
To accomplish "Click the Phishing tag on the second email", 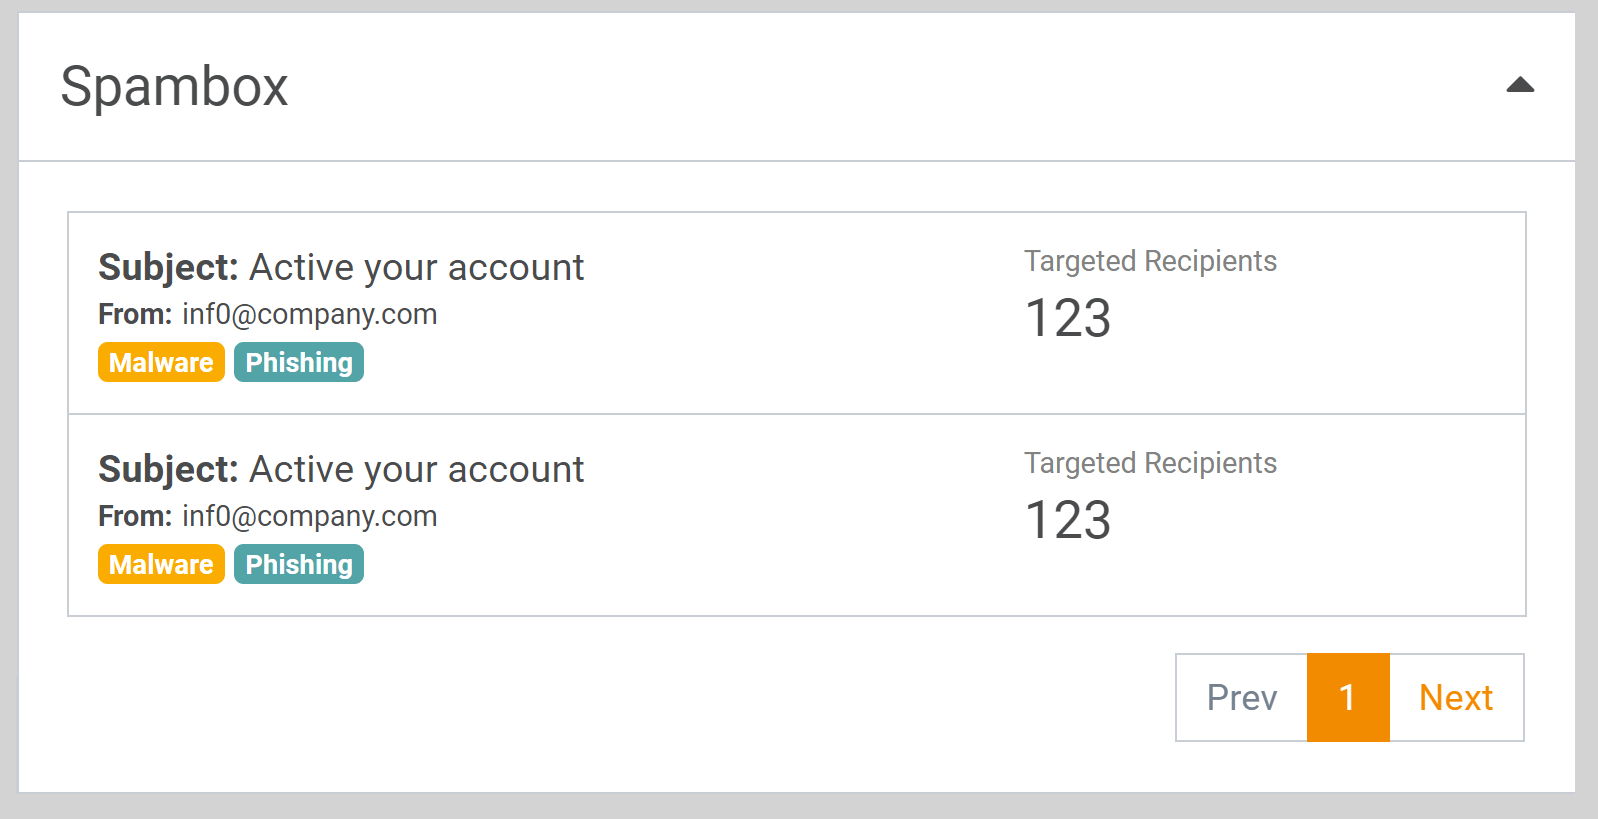I will (x=299, y=564).
